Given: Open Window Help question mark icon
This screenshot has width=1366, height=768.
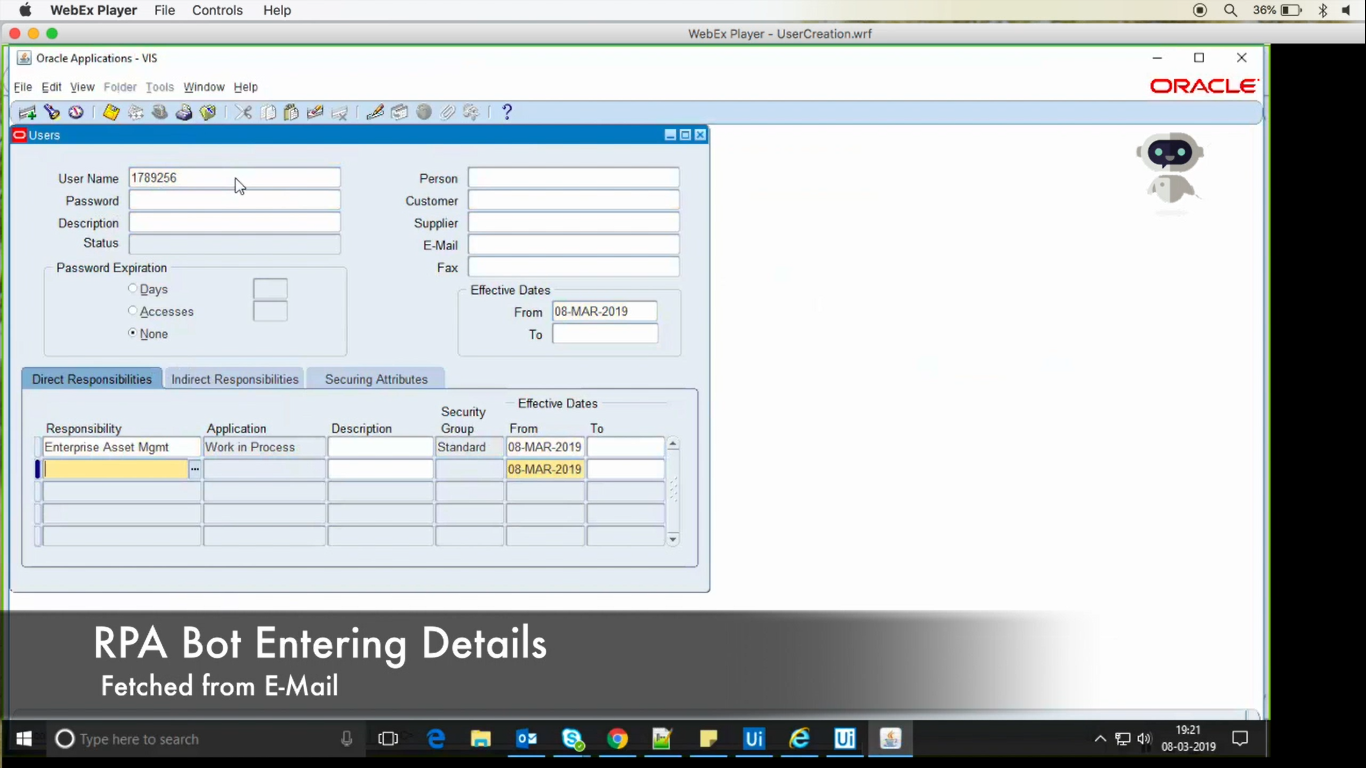Looking at the screenshot, I should [x=507, y=112].
